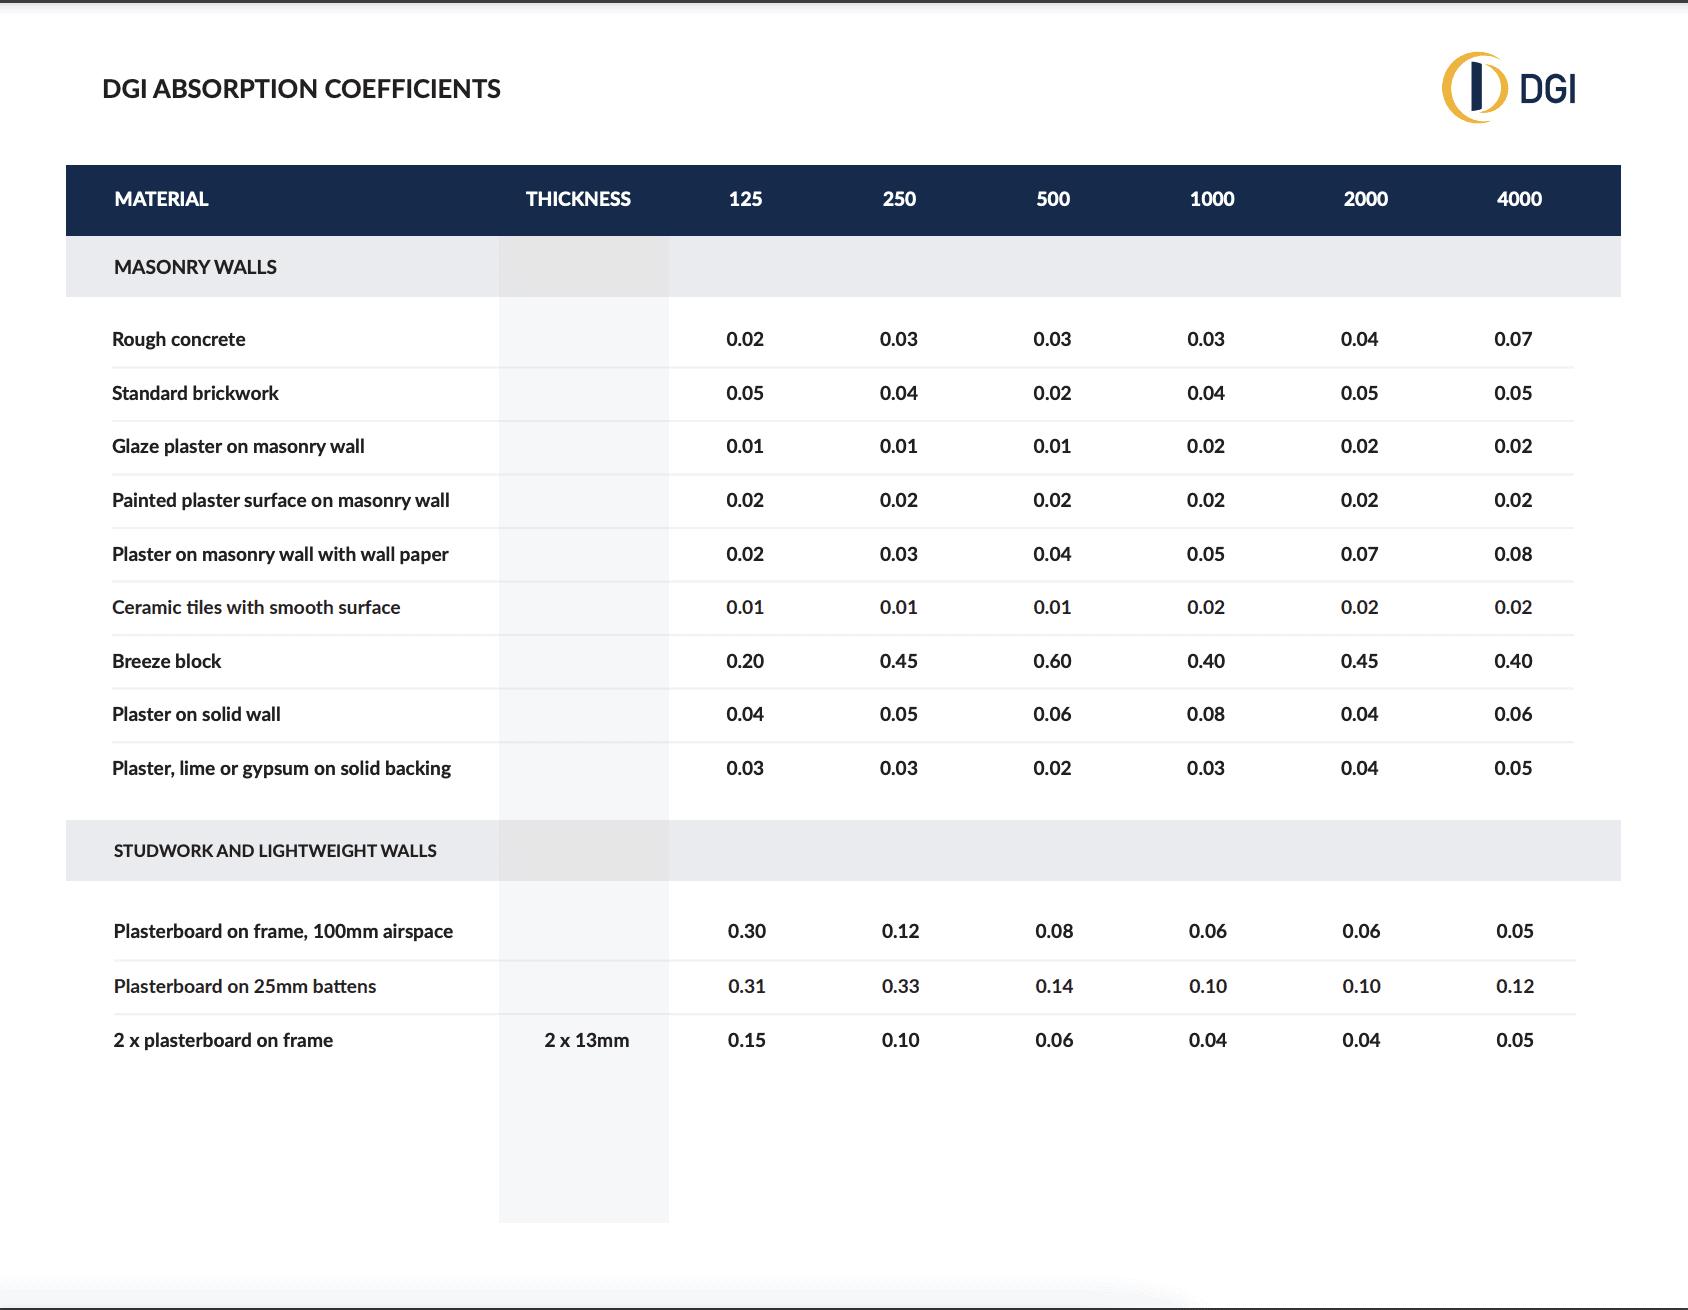The image size is (1688, 1310).
Task: Select the Breeze block material name
Action: click(166, 661)
